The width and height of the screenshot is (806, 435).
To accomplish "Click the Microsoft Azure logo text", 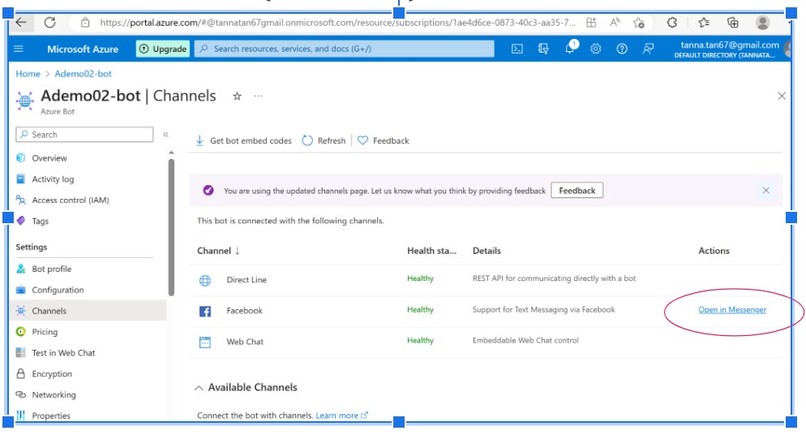I will click(83, 49).
